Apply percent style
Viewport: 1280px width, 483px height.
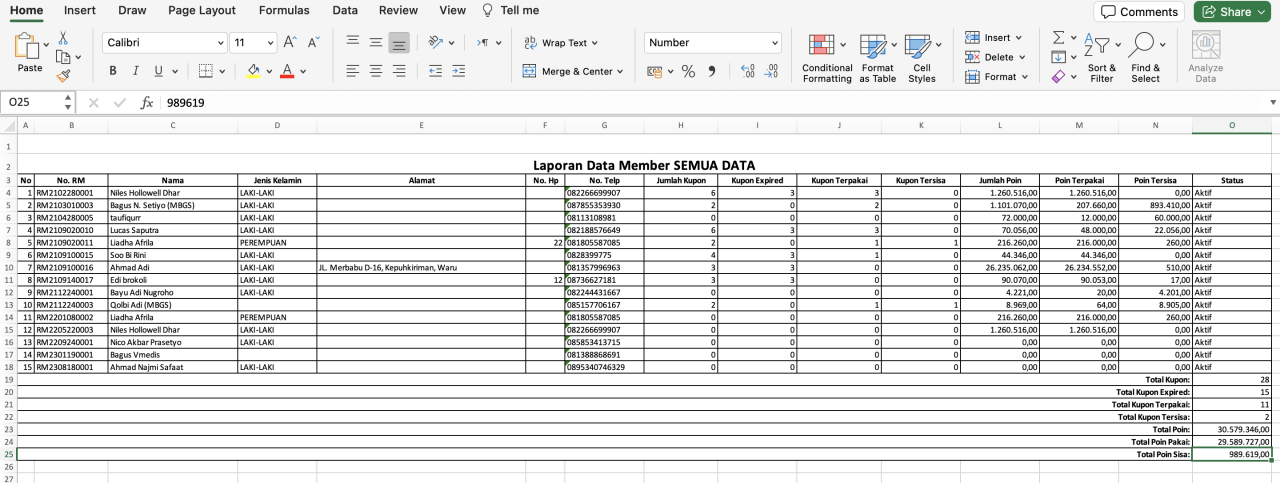pyautogui.click(x=688, y=71)
